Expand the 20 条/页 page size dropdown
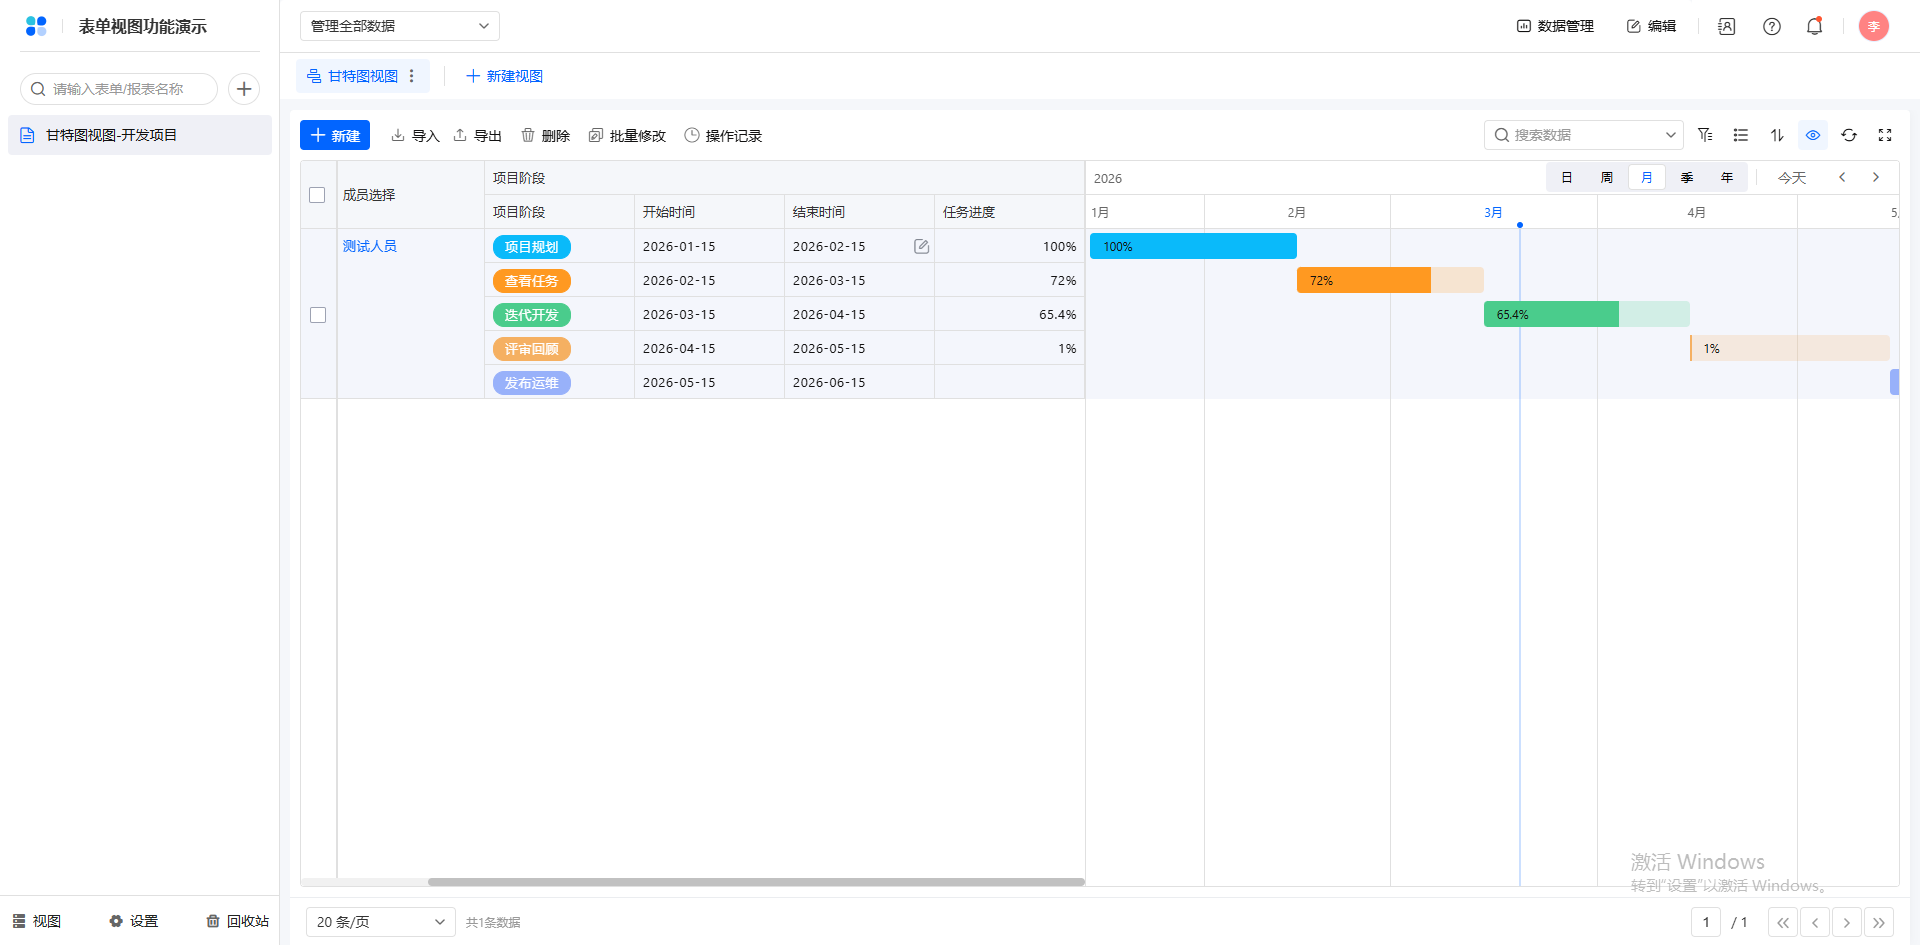This screenshot has width=1920, height=945. point(380,922)
